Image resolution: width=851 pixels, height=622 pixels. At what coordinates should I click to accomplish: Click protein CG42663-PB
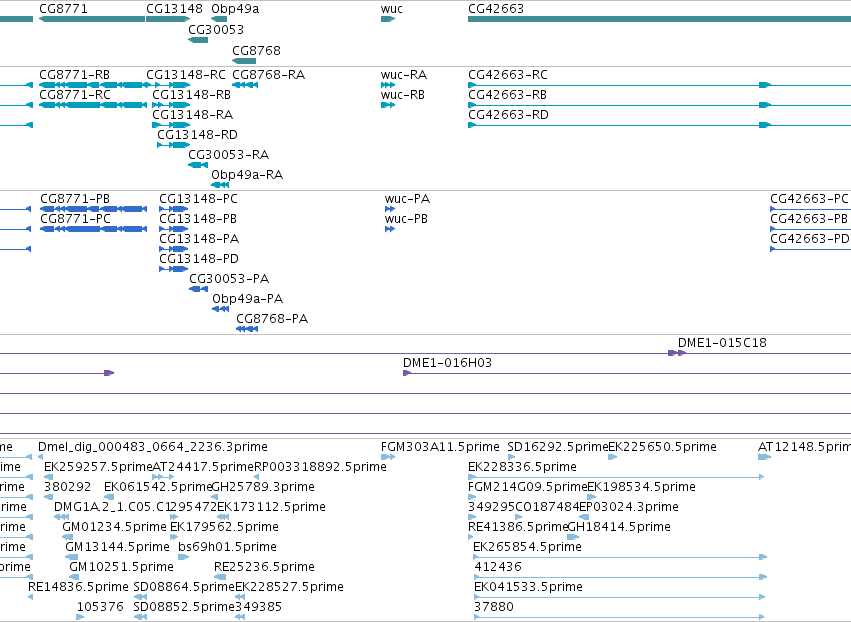click(x=809, y=219)
